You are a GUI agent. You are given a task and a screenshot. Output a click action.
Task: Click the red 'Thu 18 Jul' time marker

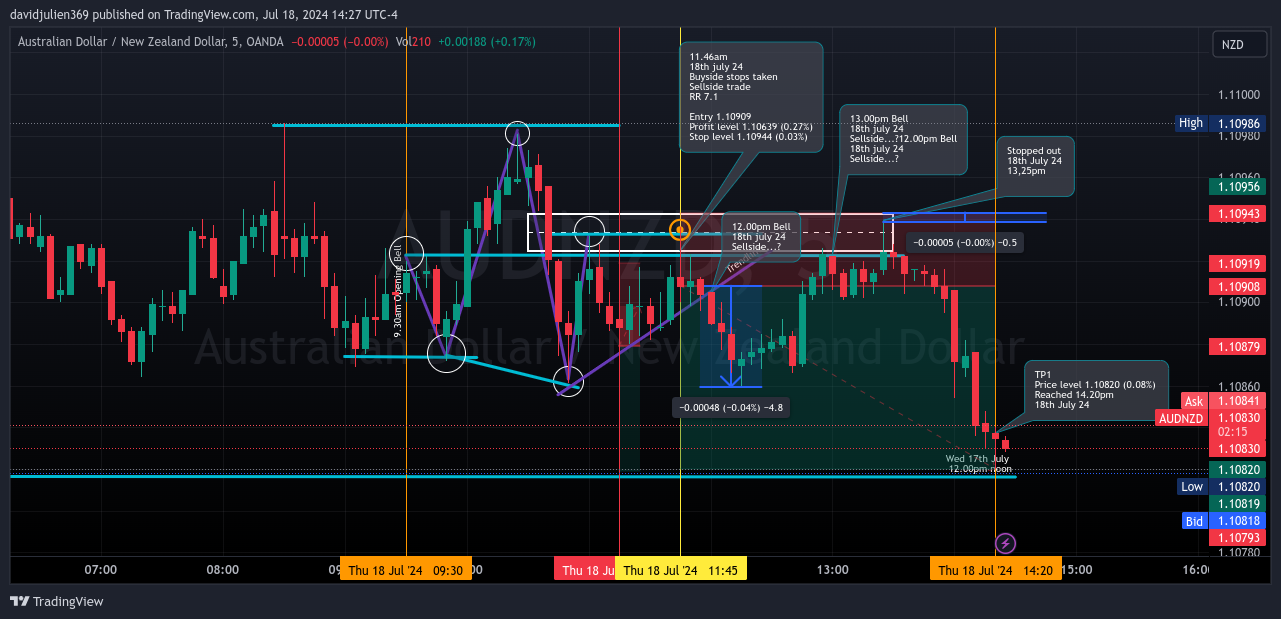[x=585, y=570]
